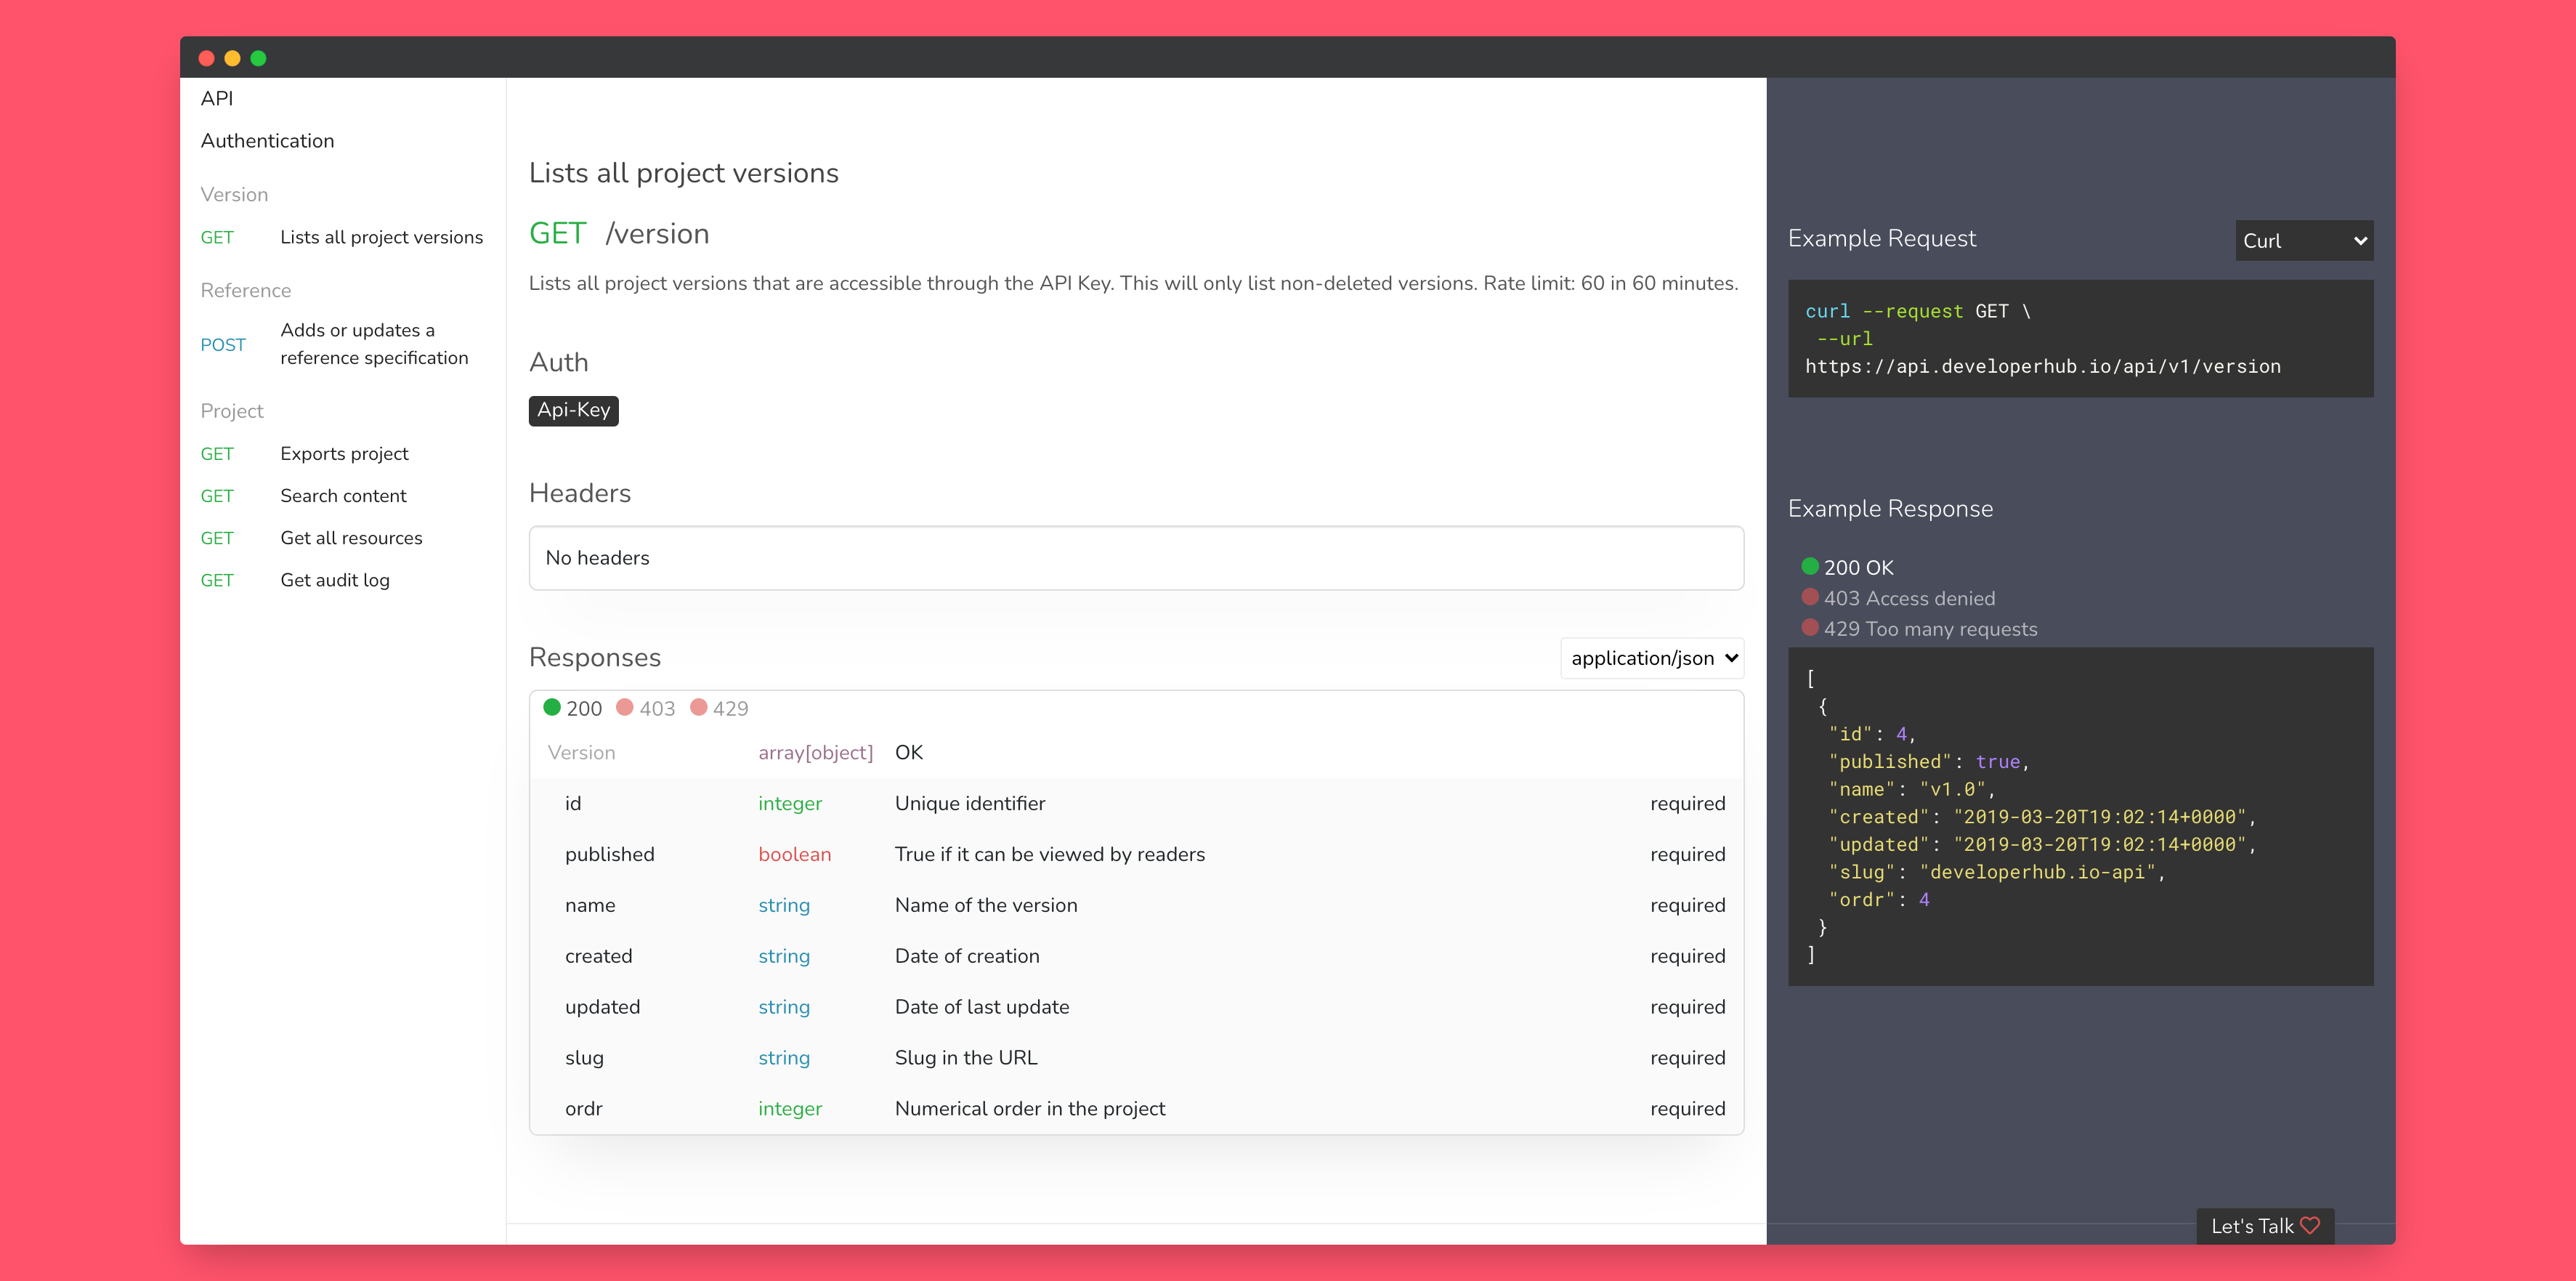Click the Api-Key auth badge

coord(573,410)
